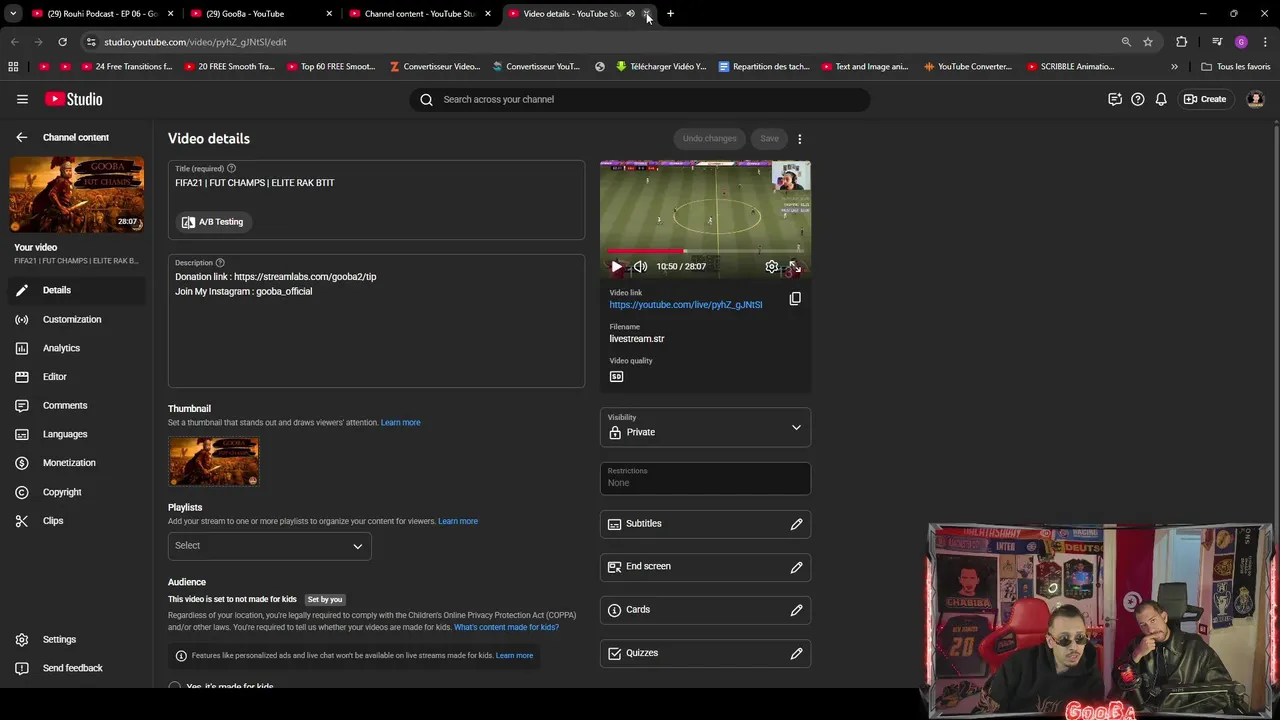Open the channel avatar in Studio header
The image size is (1280, 720).
(x=1256, y=99)
